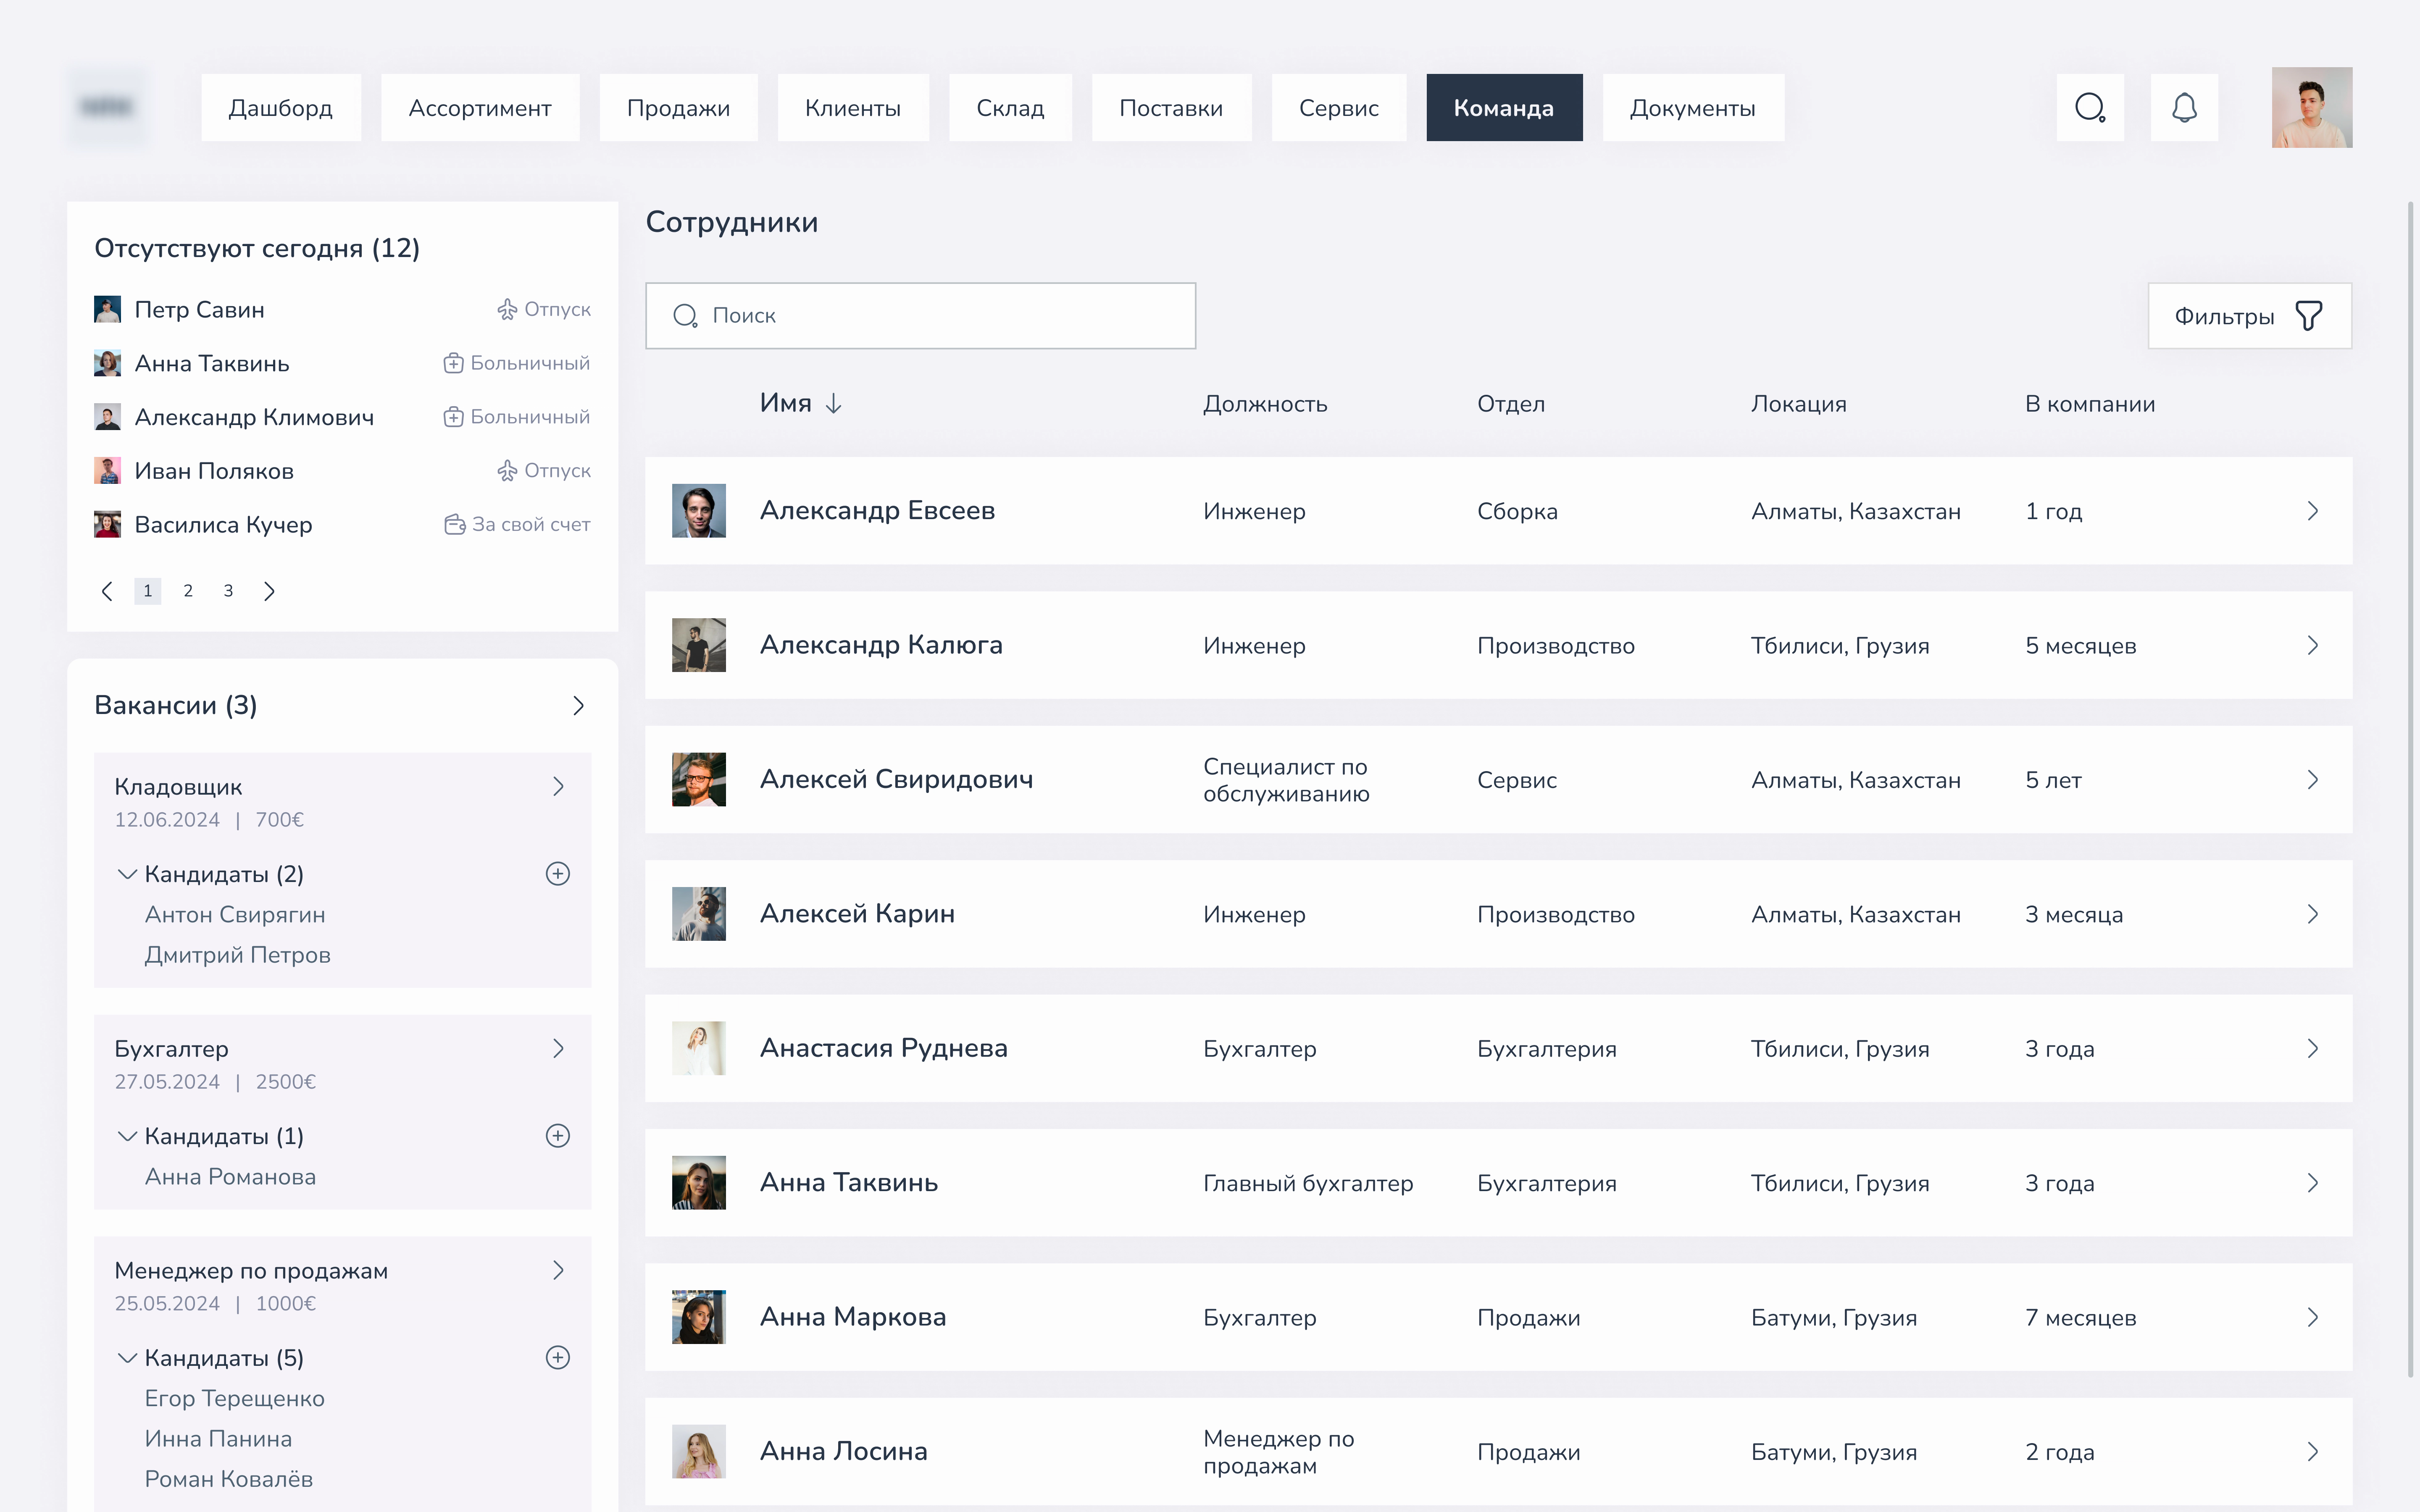
Task: Open the Фильтры button
Action: 2249,316
